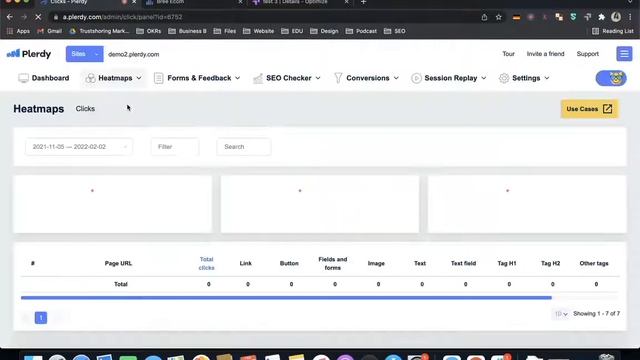640x360 pixels.
Task: Go to page 1 in pagination
Action: click(41, 318)
